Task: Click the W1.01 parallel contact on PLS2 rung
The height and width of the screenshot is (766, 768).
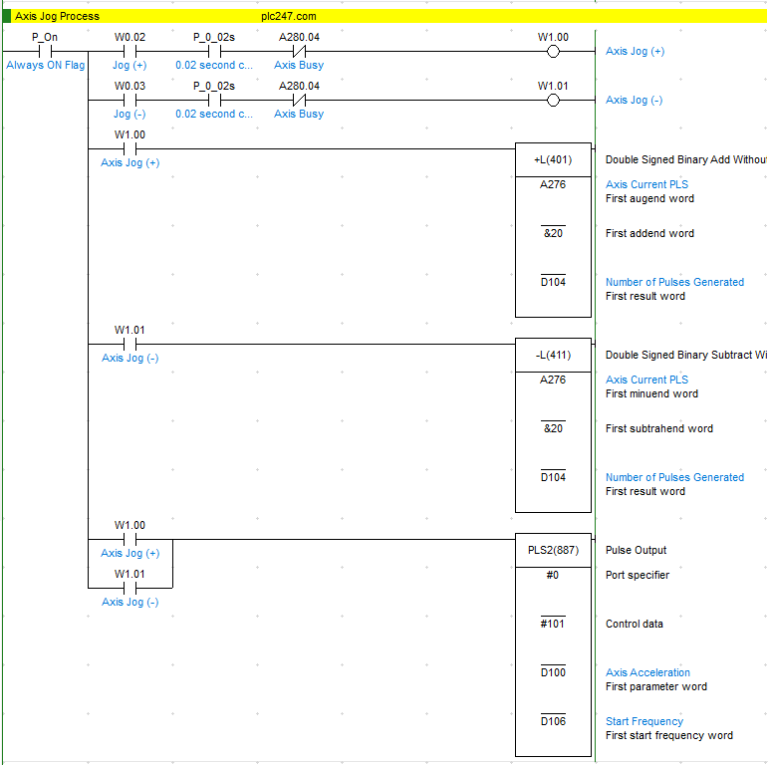Action: pyautogui.click(x=130, y=588)
